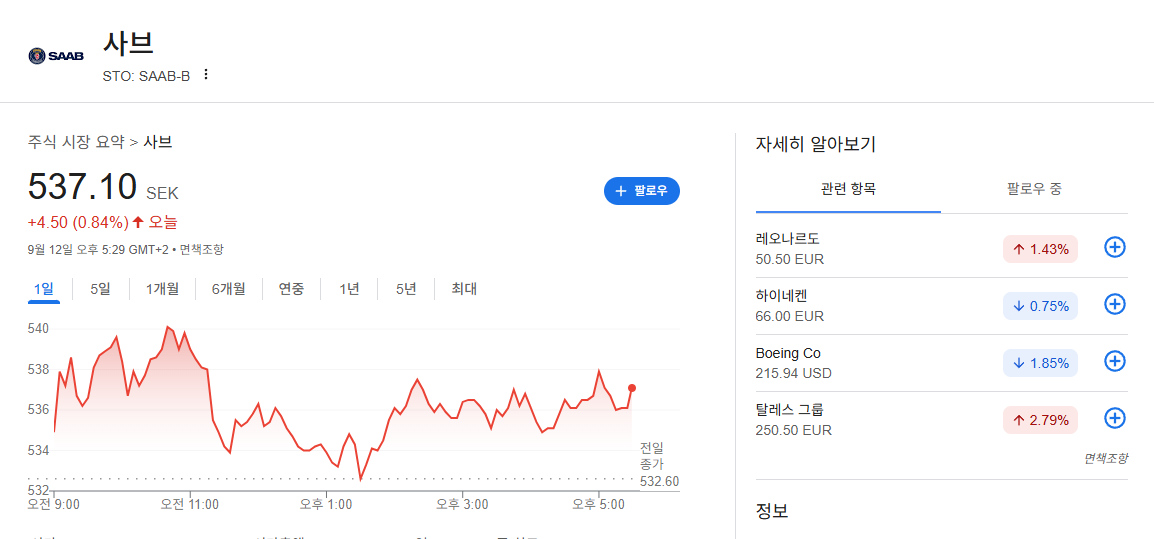Add 하이네켄 with its plus circle icon
Image resolution: width=1154 pixels, height=539 pixels.
pos(1115,305)
